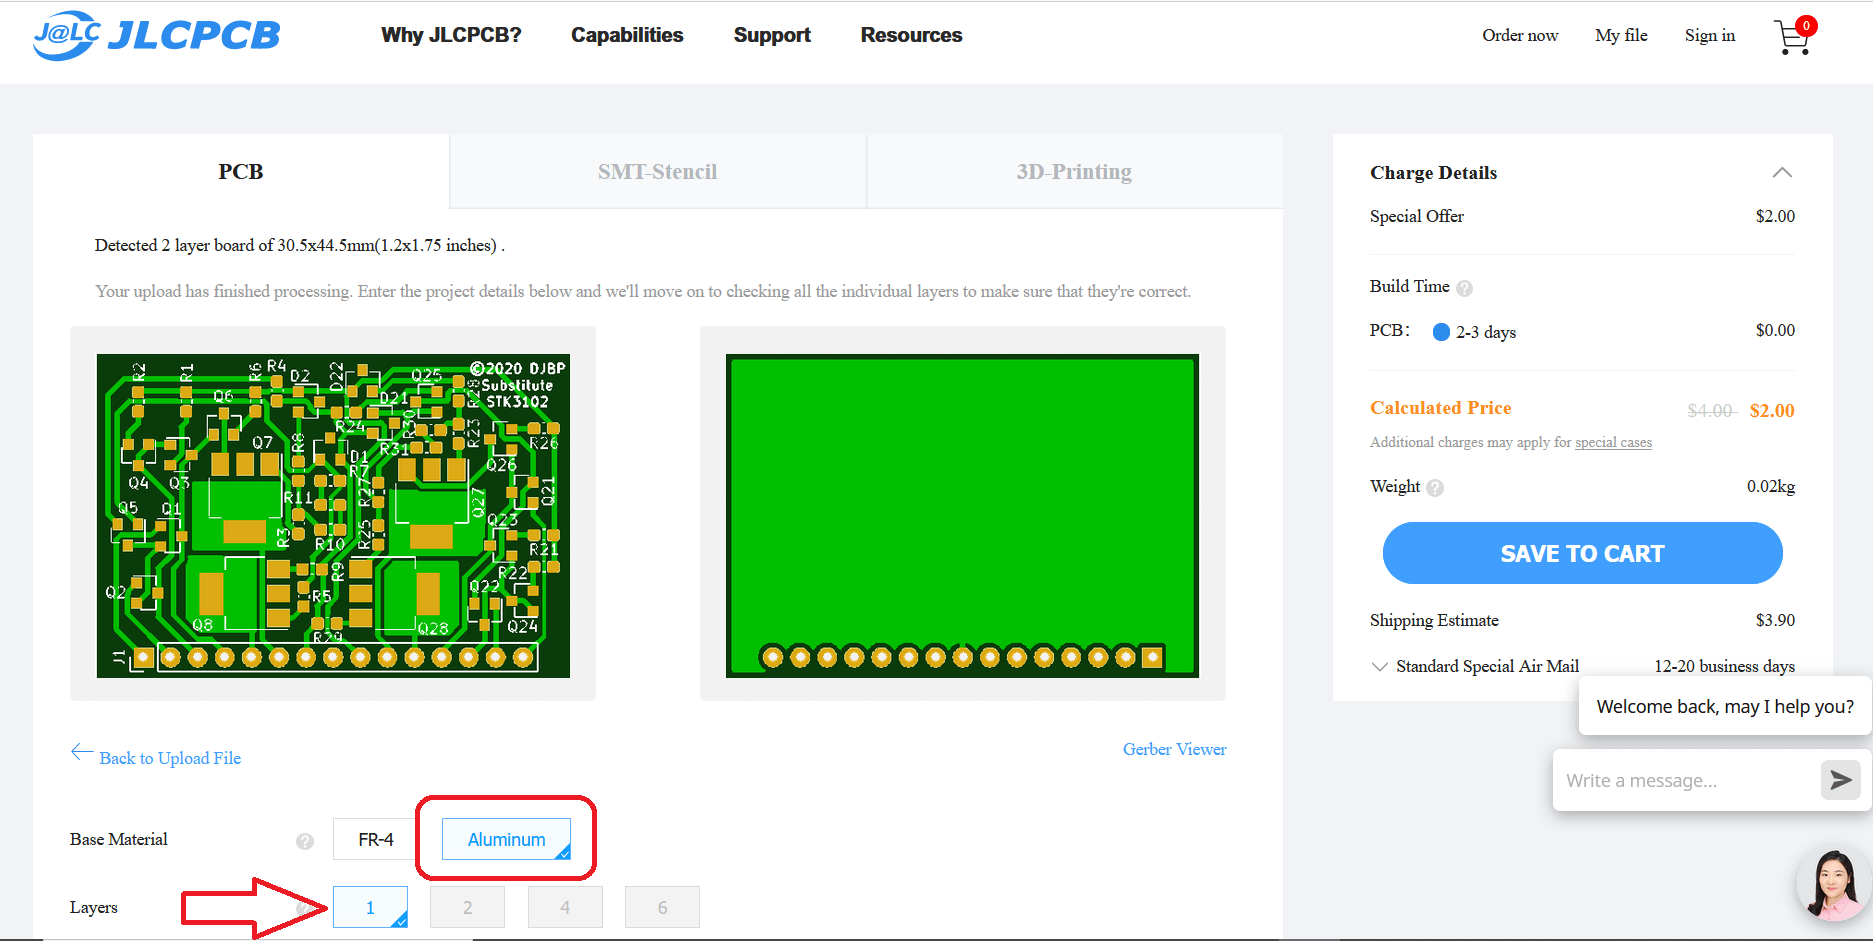Click the Order now link
Screen dimensions: 1873x941
coord(1520,35)
